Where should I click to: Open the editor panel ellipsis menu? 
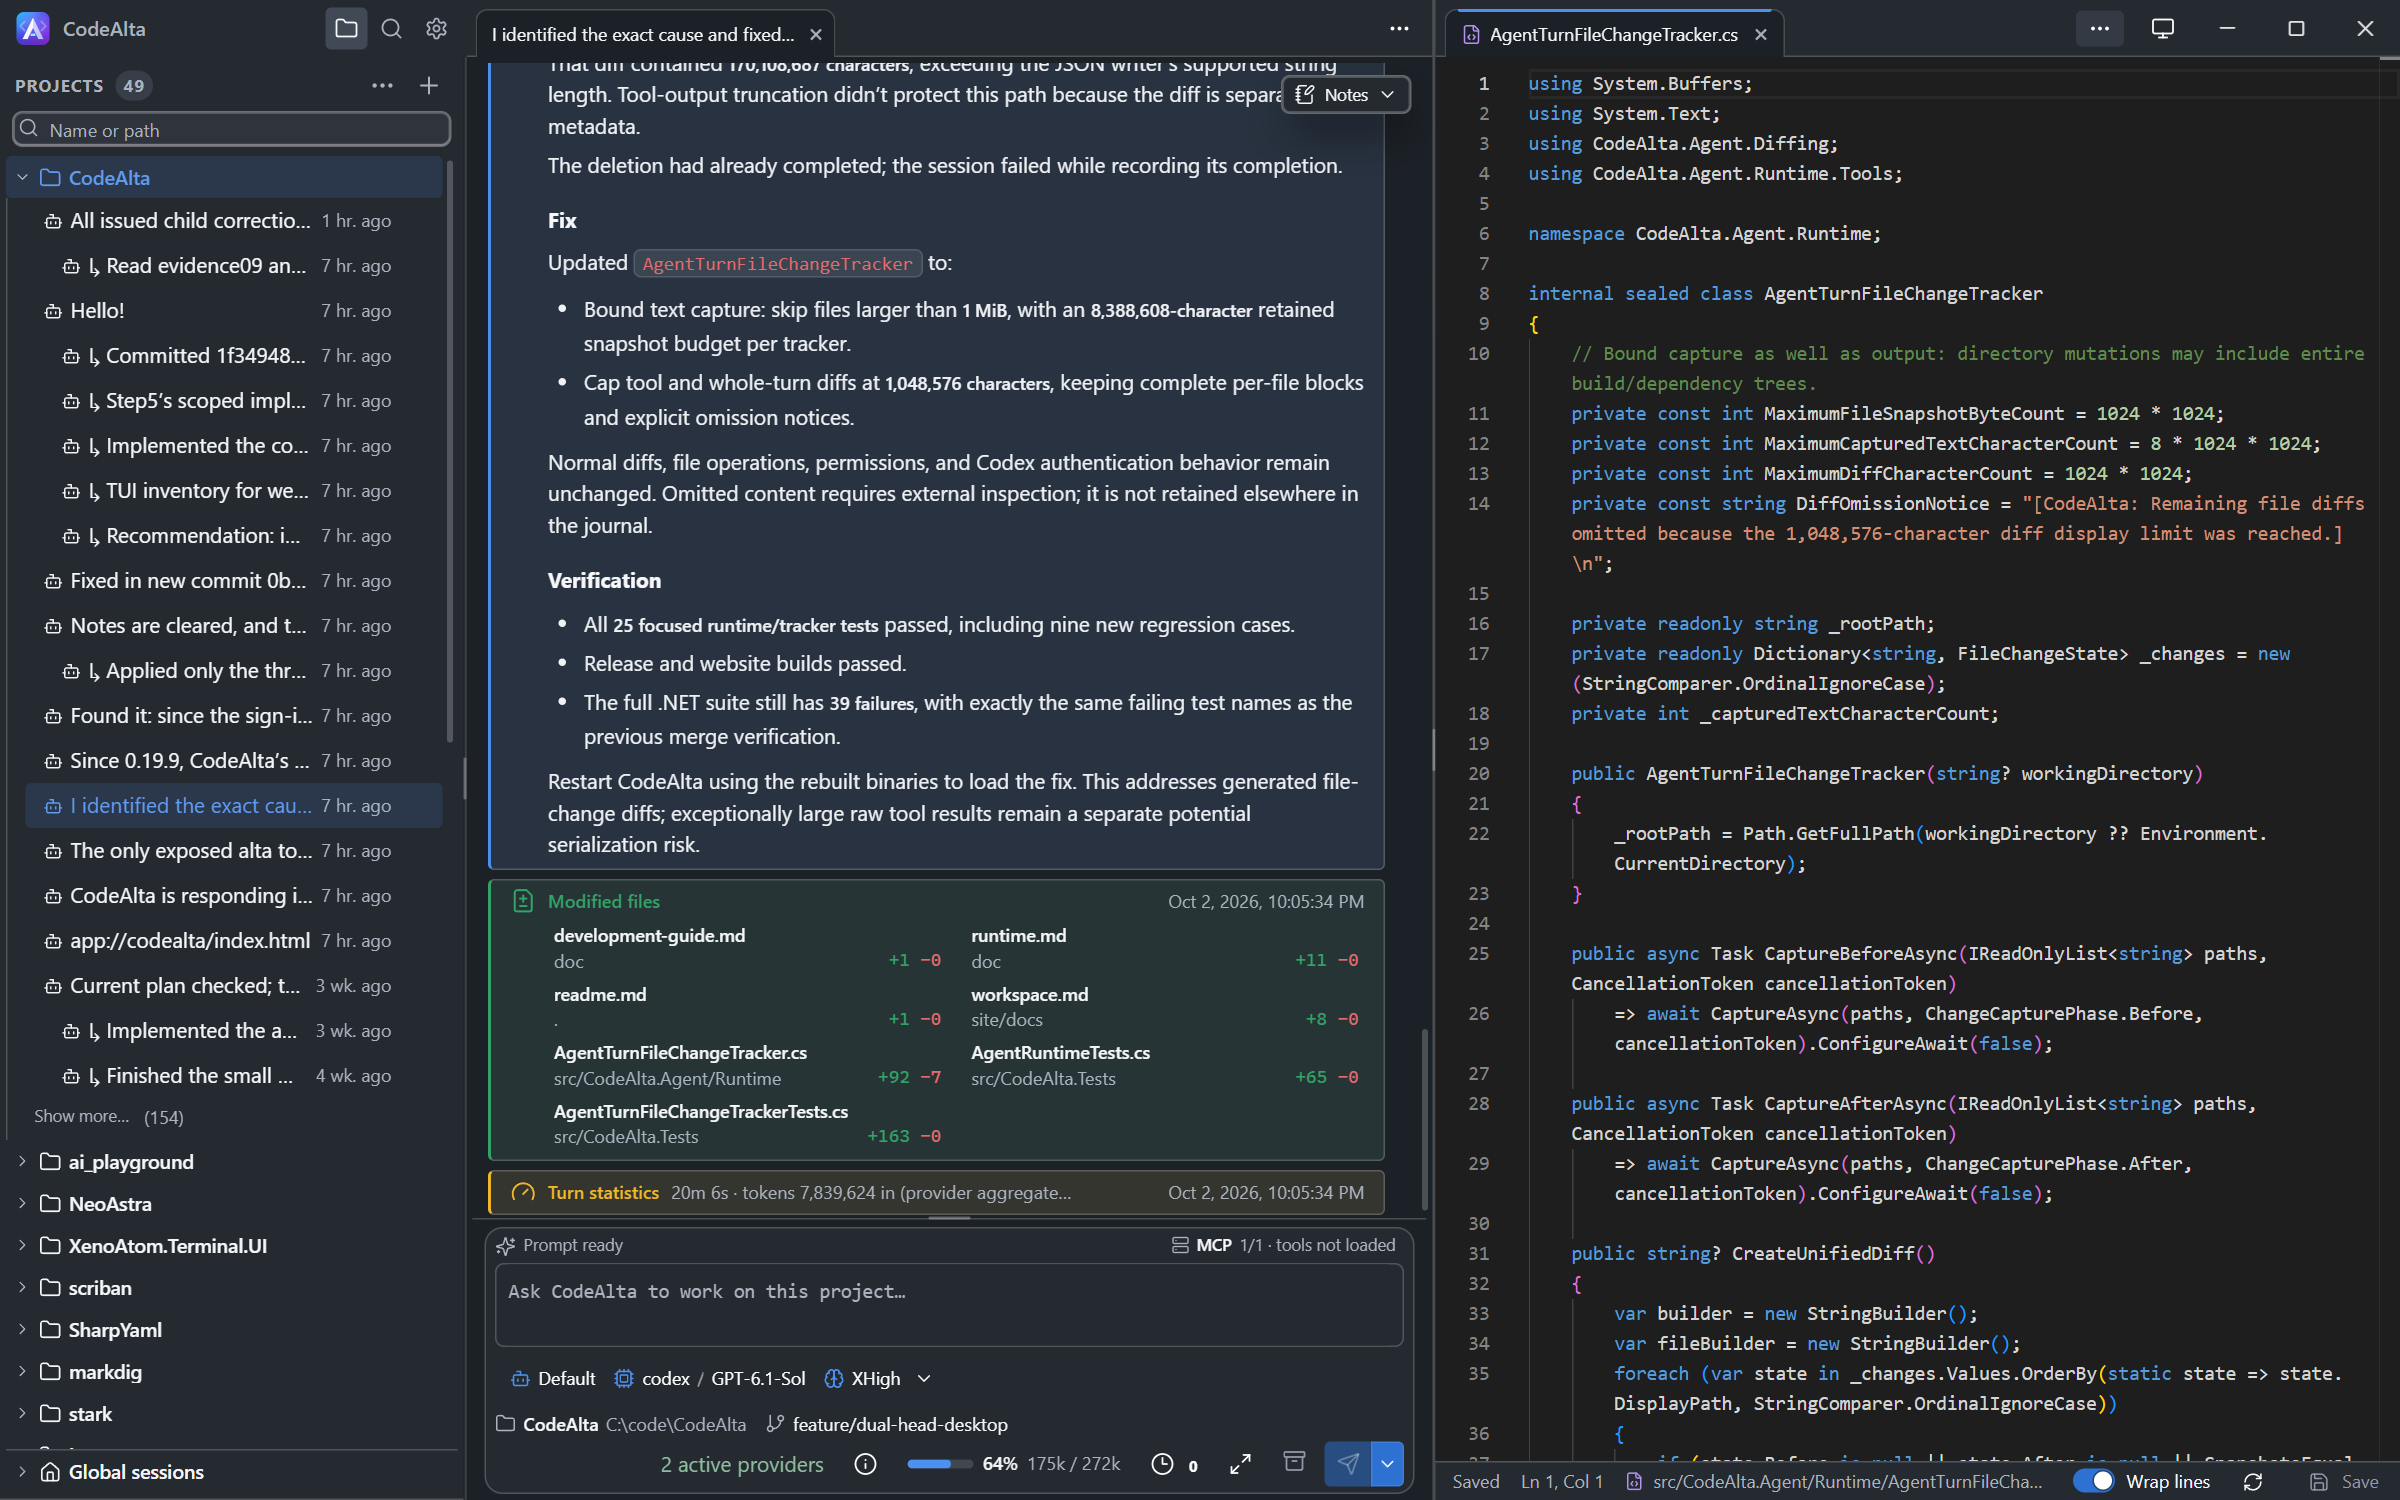pos(2100,29)
